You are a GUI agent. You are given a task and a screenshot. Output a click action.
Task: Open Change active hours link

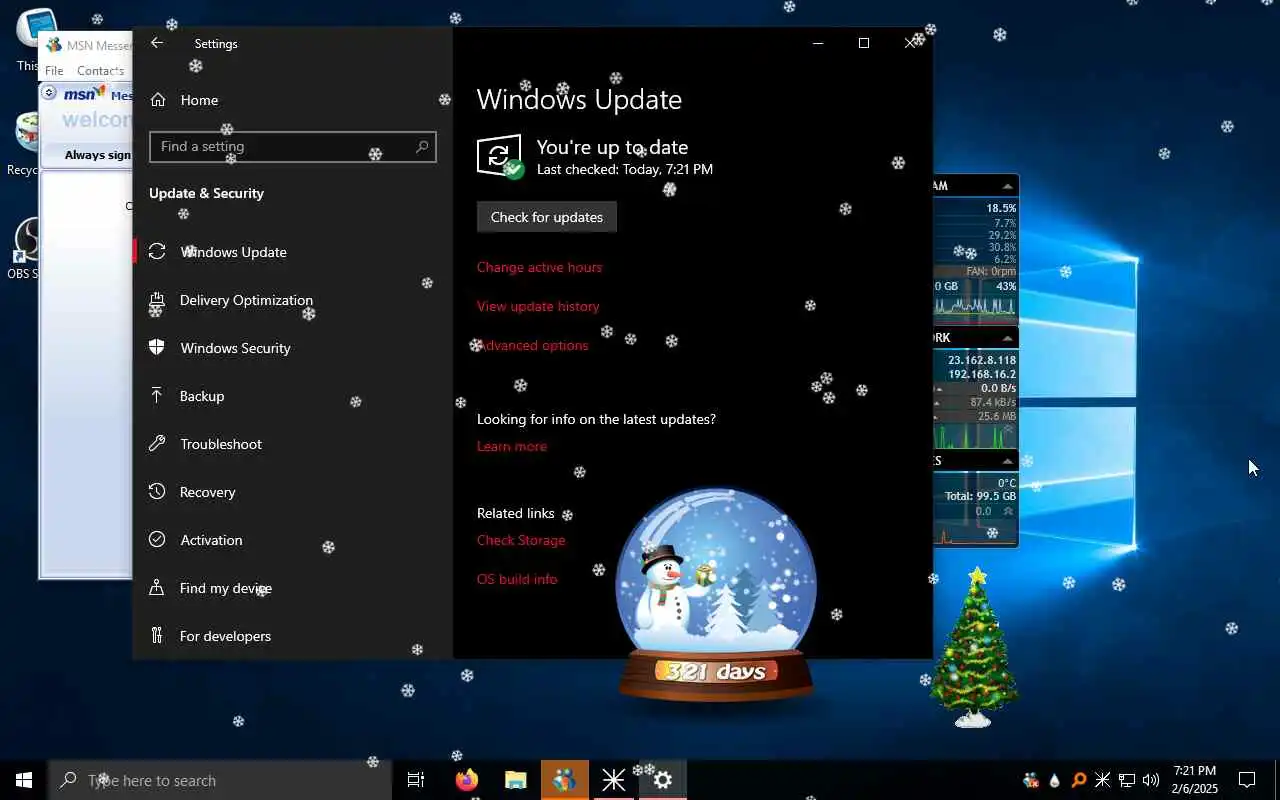tap(539, 267)
